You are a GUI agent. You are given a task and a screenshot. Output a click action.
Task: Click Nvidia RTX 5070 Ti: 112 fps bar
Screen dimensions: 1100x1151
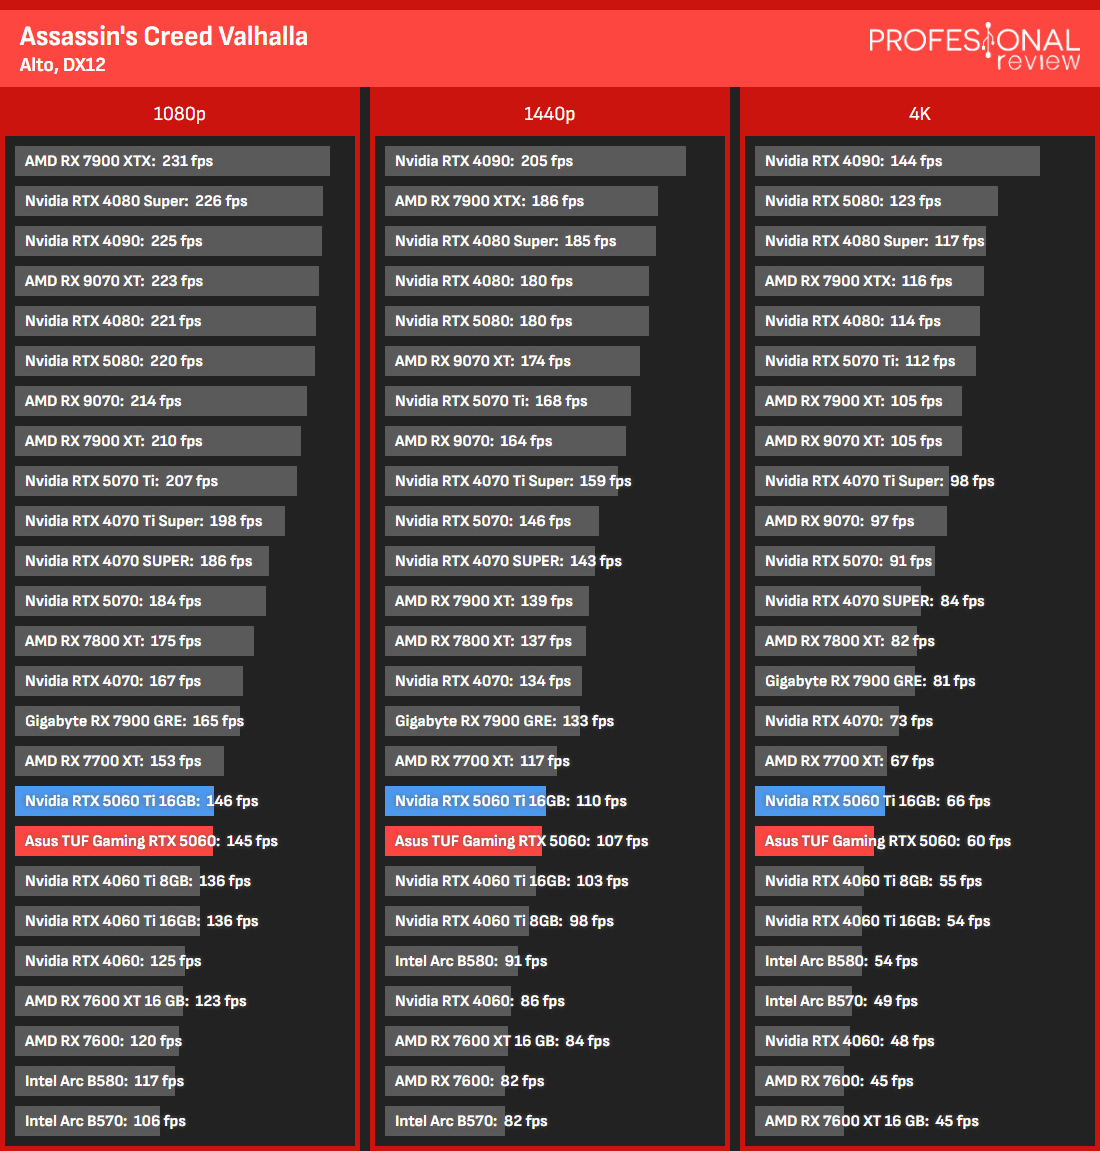tap(865, 361)
